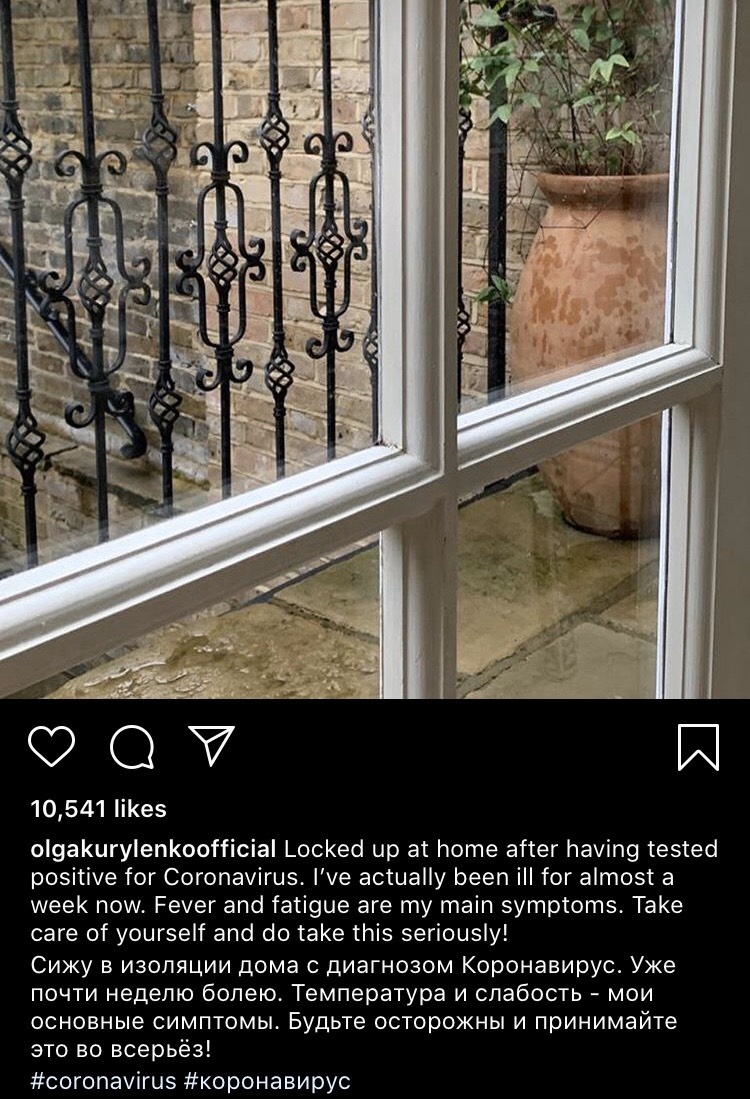The width and height of the screenshot is (750, 1099).
Task: Click the caption line ending 'this seriously!'
Action: tap(269, 934)
